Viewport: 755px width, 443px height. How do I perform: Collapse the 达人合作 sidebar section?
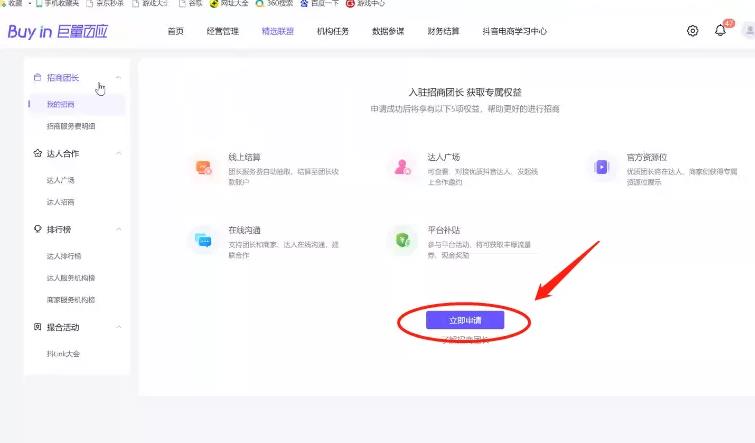click(119, 154)
